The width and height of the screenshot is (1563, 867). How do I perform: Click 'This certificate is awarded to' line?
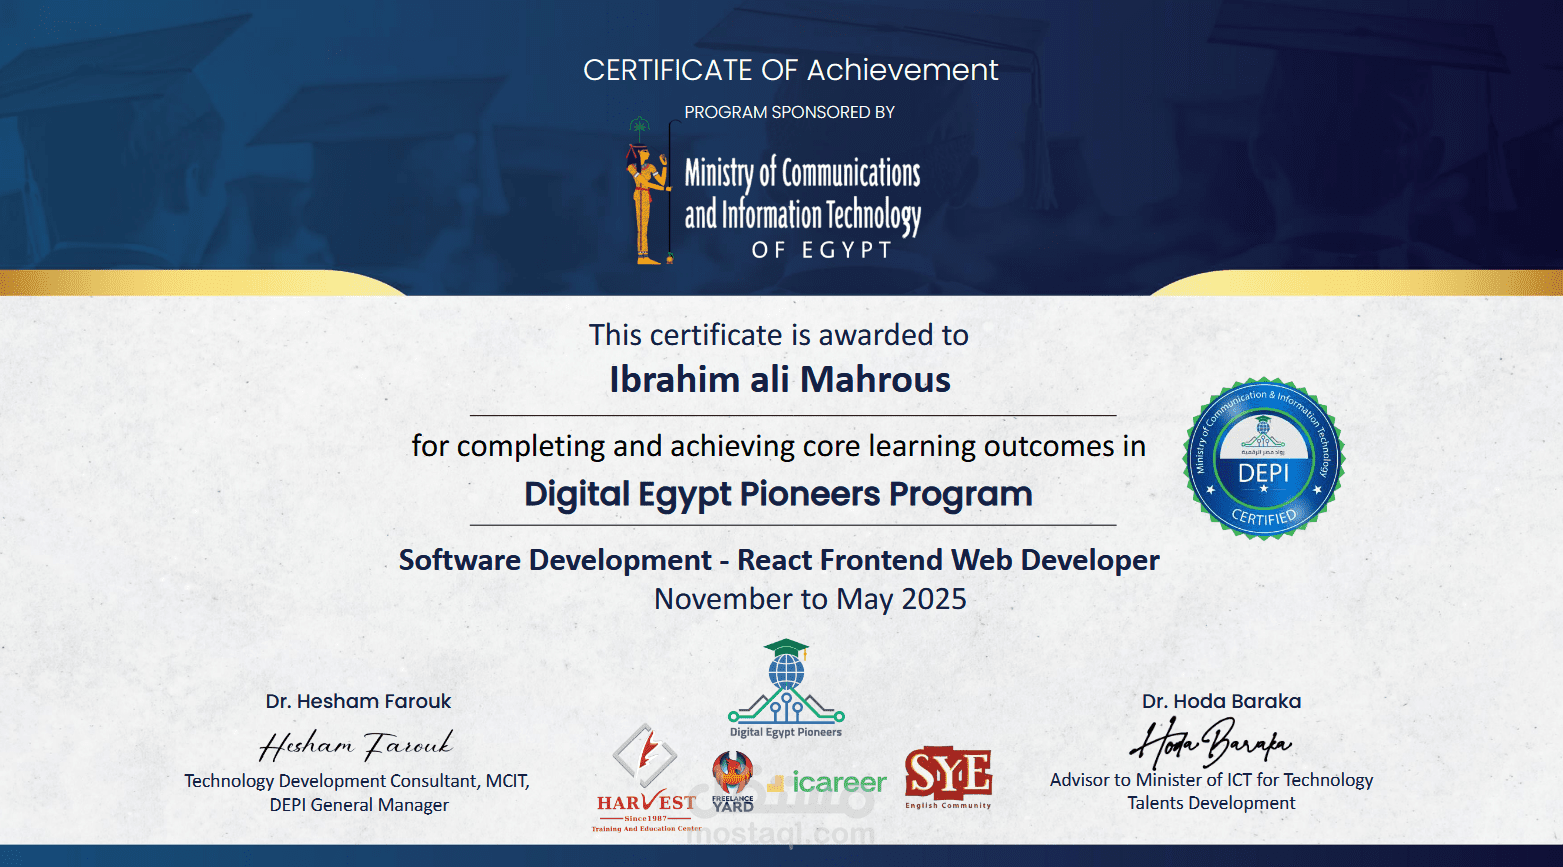(x=779, y=335)
